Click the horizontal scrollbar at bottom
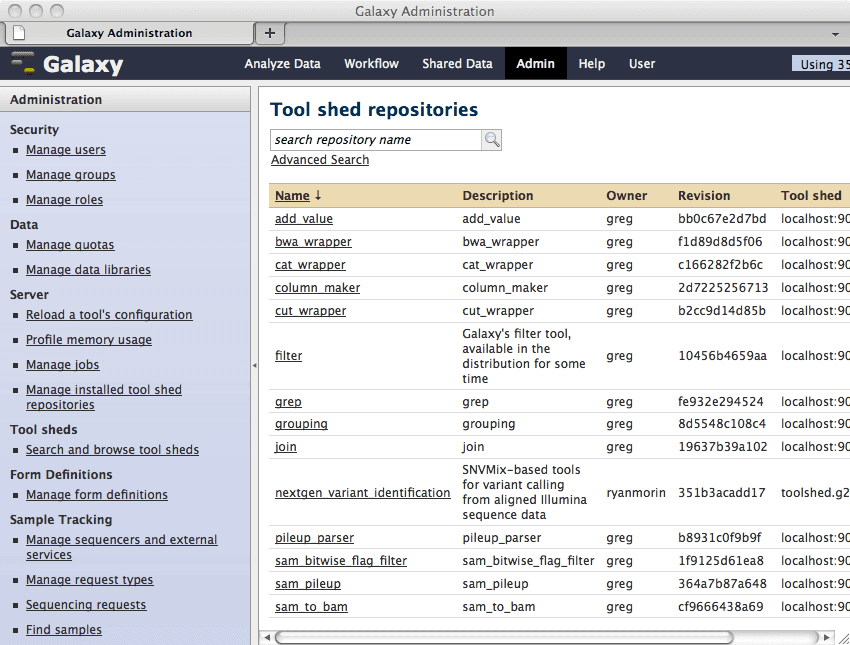 [x=503, y=637]
